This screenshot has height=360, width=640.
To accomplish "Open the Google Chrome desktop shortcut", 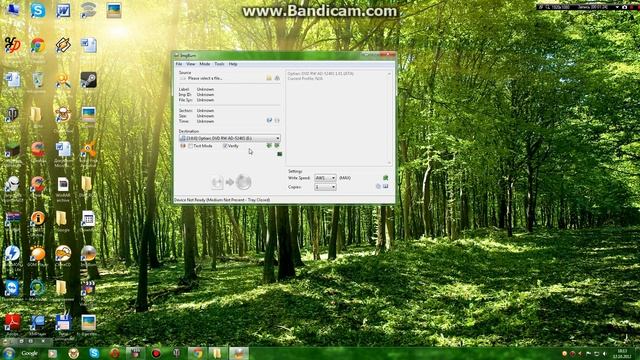I will click(38, 46).
